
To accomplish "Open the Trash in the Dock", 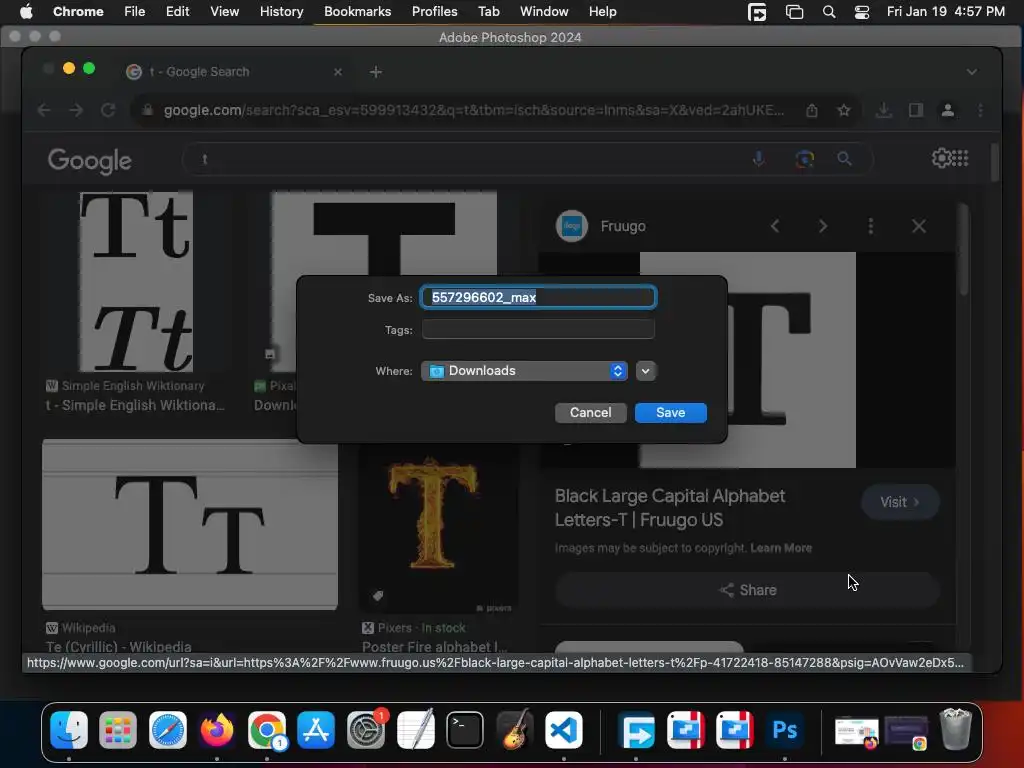I will [x=955, y=729].
